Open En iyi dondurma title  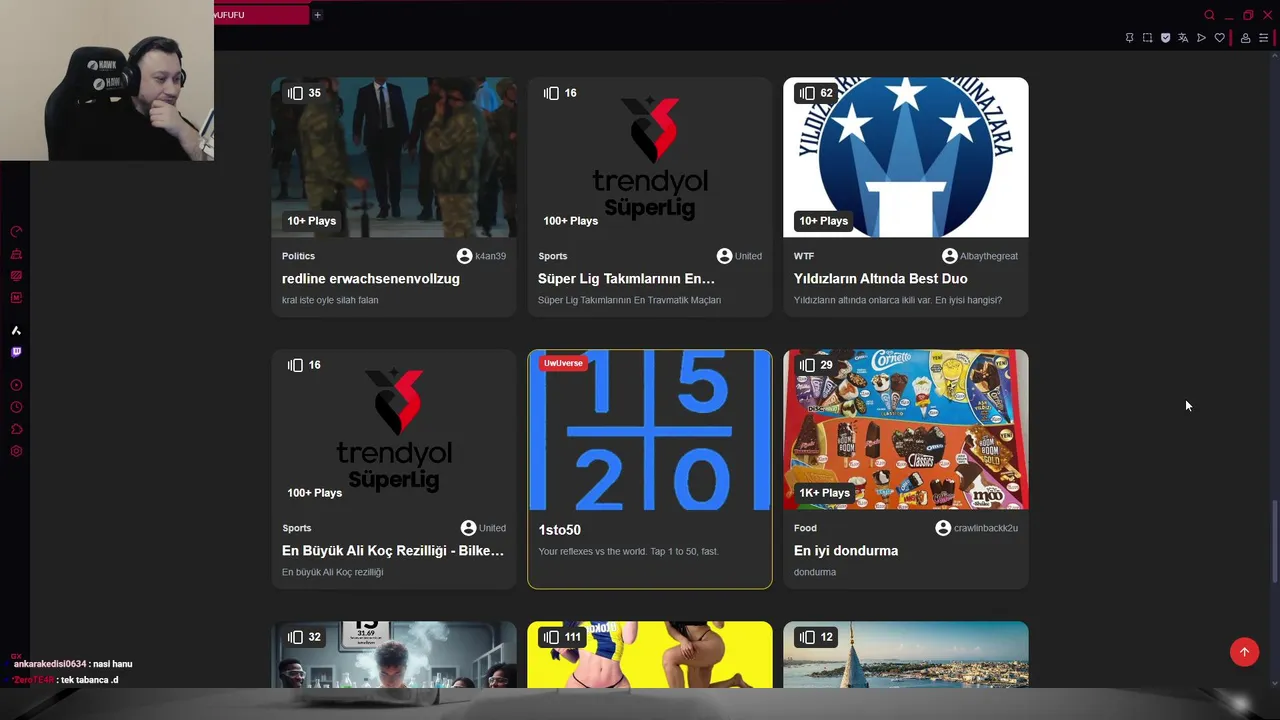pyautogui.click(x=846, y=551)
